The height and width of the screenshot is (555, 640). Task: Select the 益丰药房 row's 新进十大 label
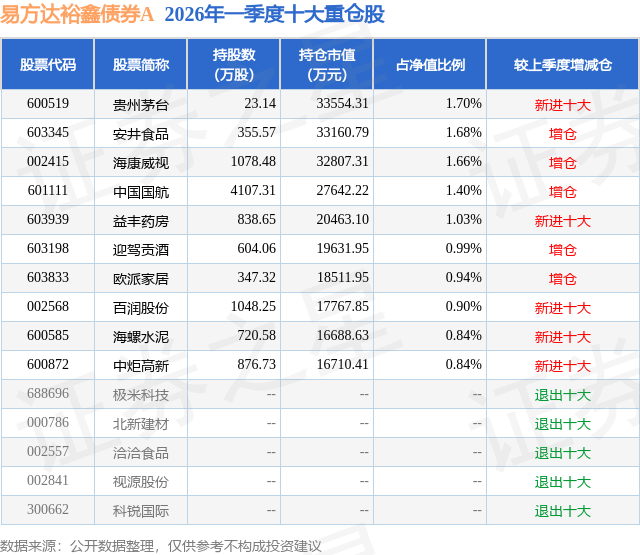coord(563,221)
